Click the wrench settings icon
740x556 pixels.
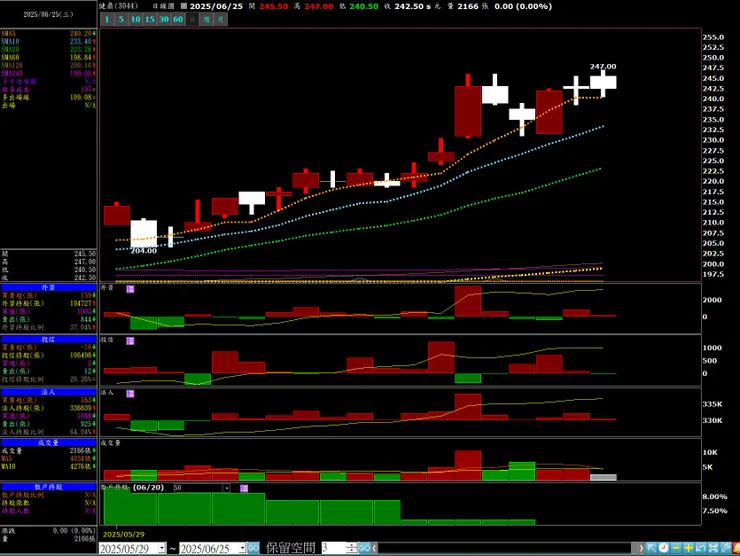click(x=725, y=548)
